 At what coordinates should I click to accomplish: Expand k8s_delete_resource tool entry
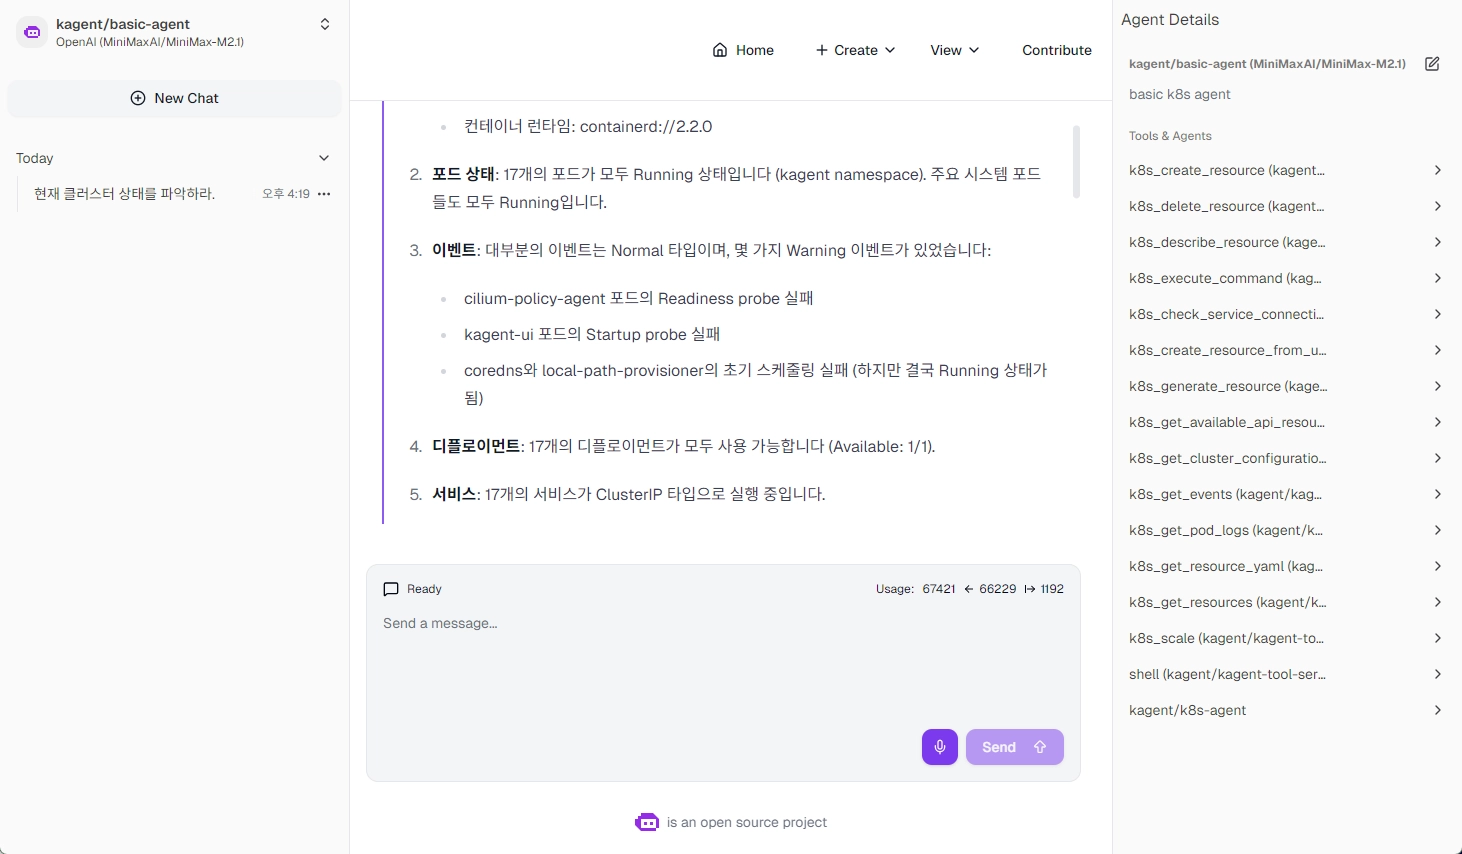pyautogui.click(x=1284, y=206)
